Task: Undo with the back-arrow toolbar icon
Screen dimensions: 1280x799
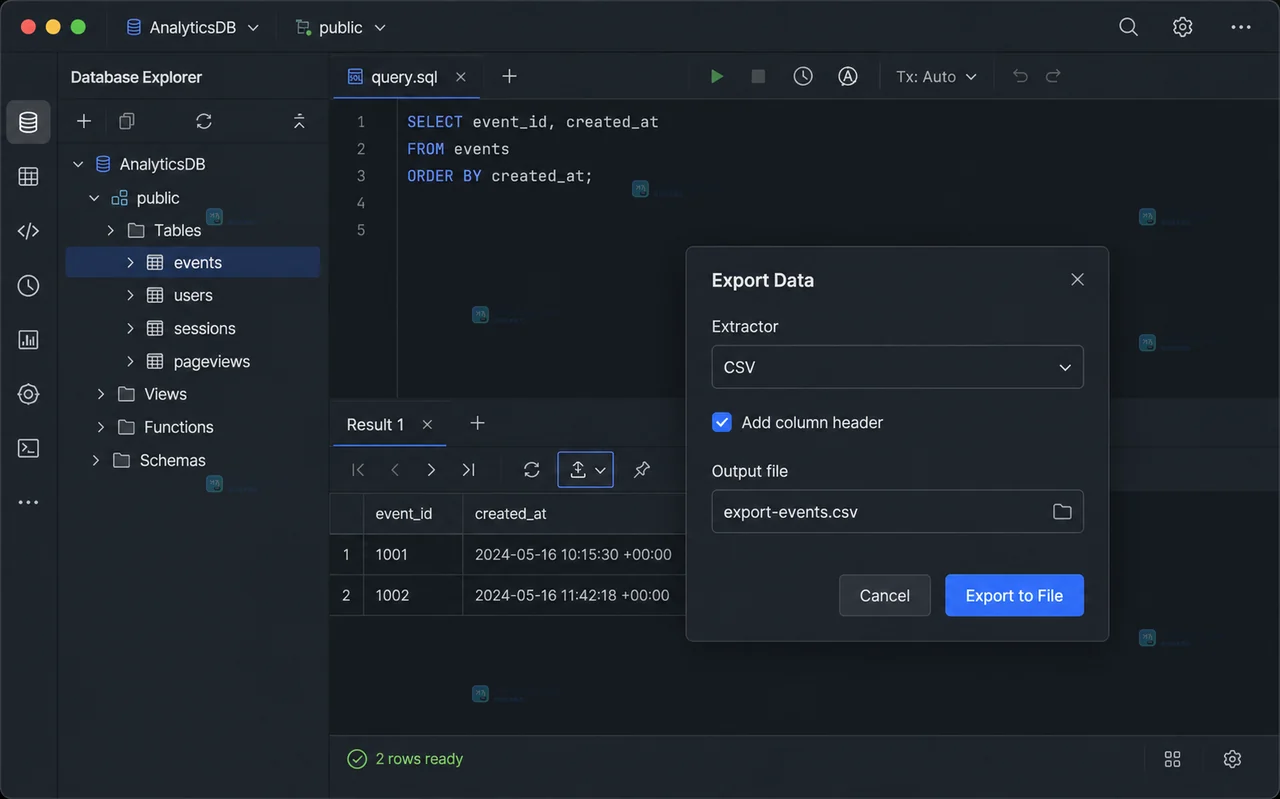Action: pos(1020,77)
